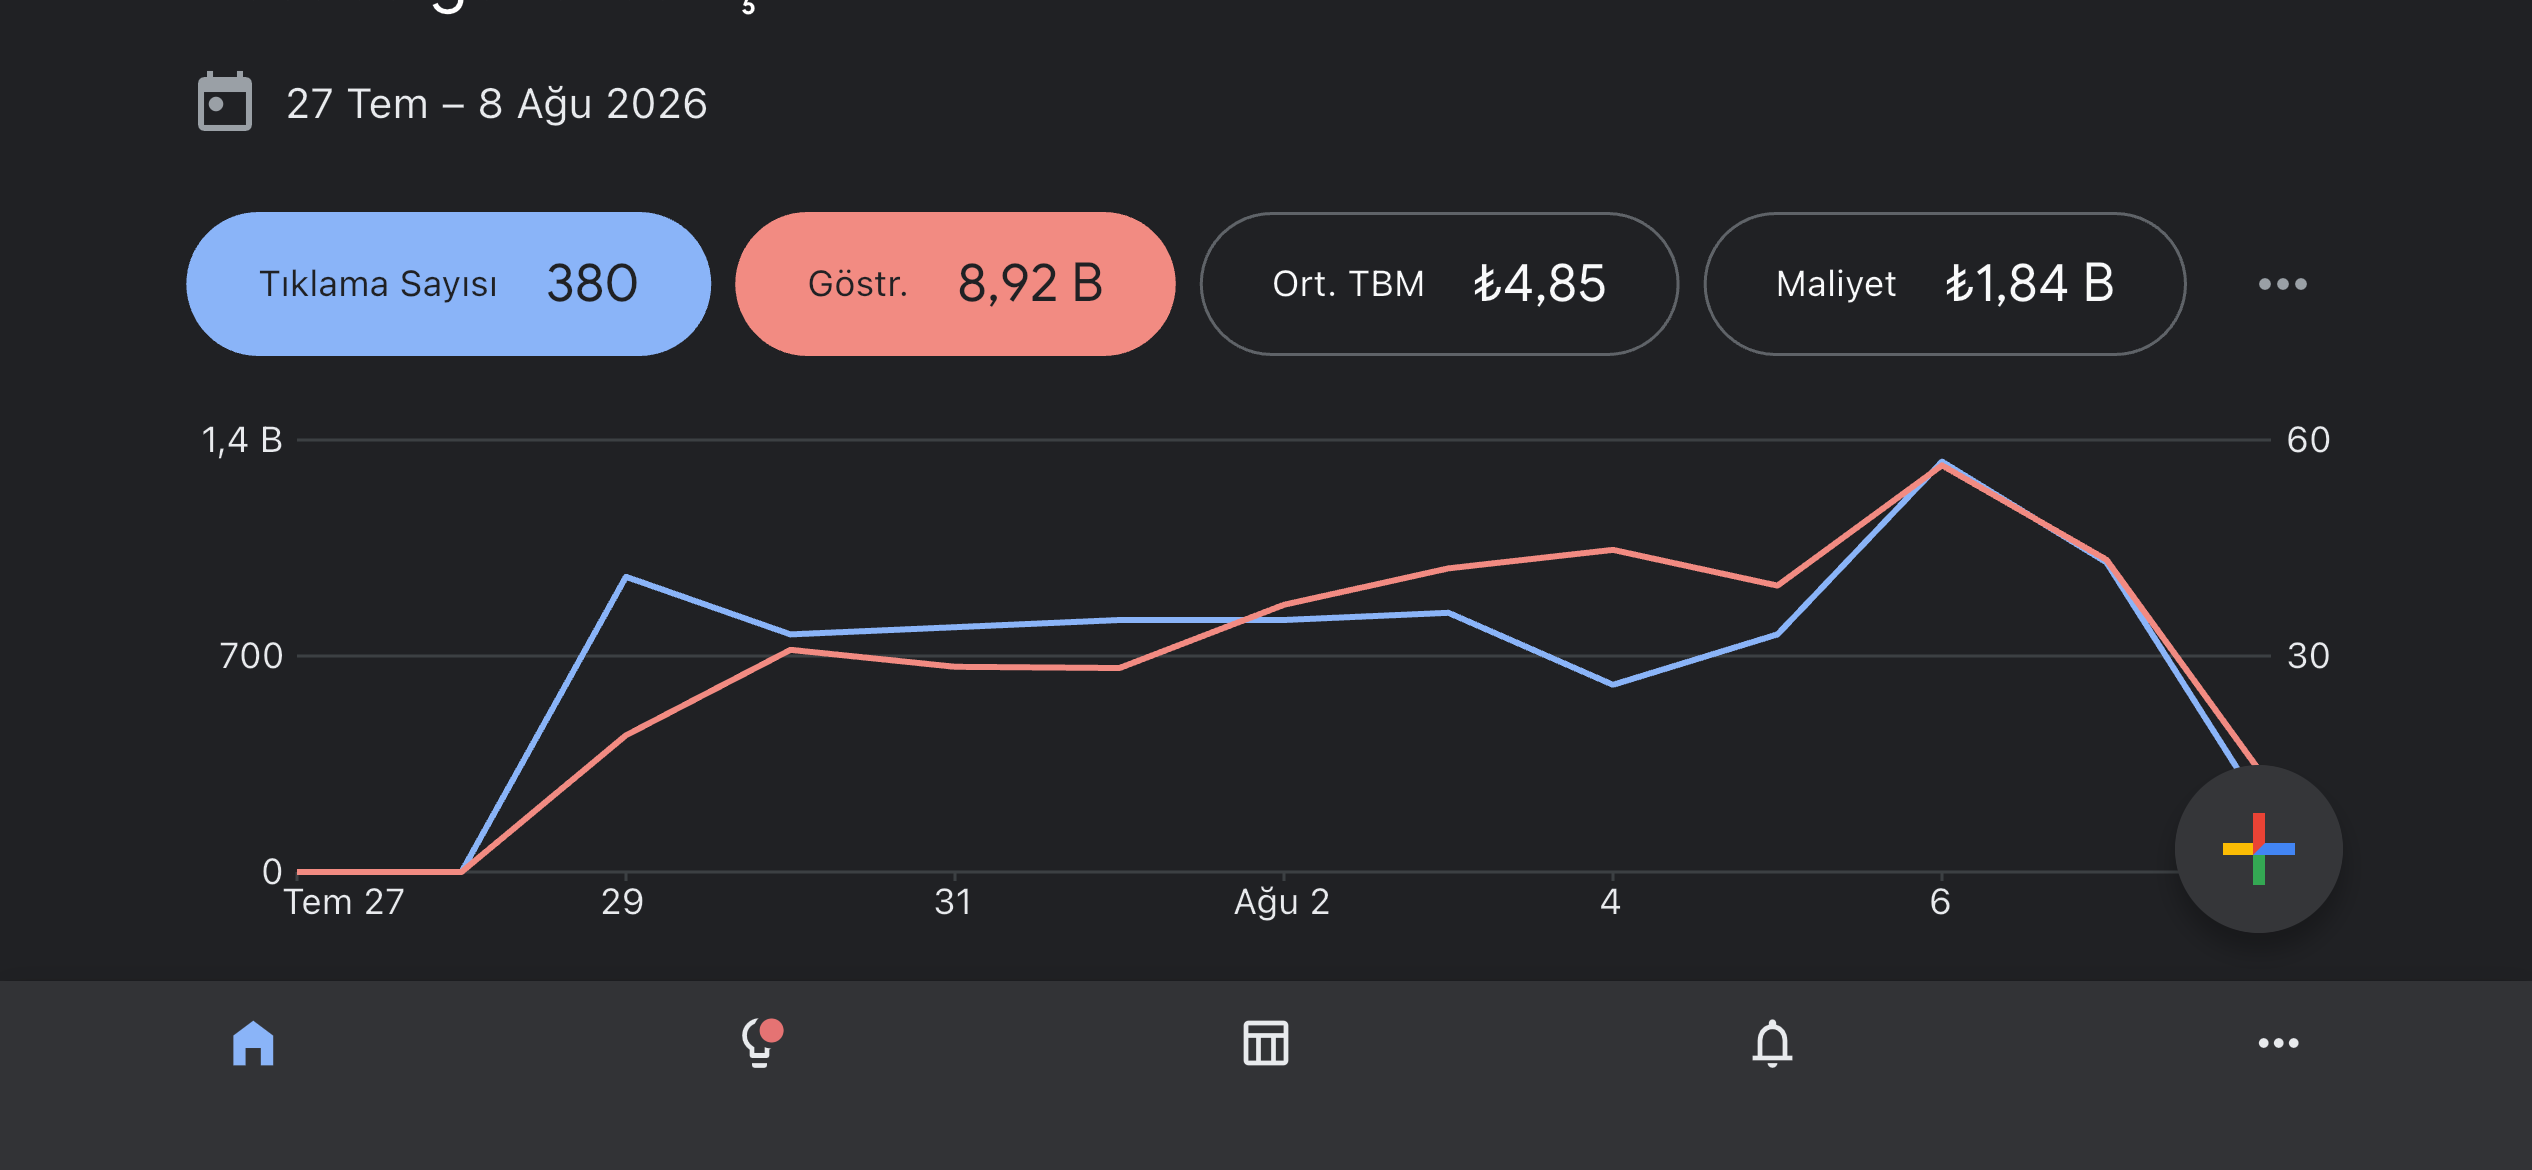
Task: Tap the 29 x-axis date label
Action: pos(622,902)
